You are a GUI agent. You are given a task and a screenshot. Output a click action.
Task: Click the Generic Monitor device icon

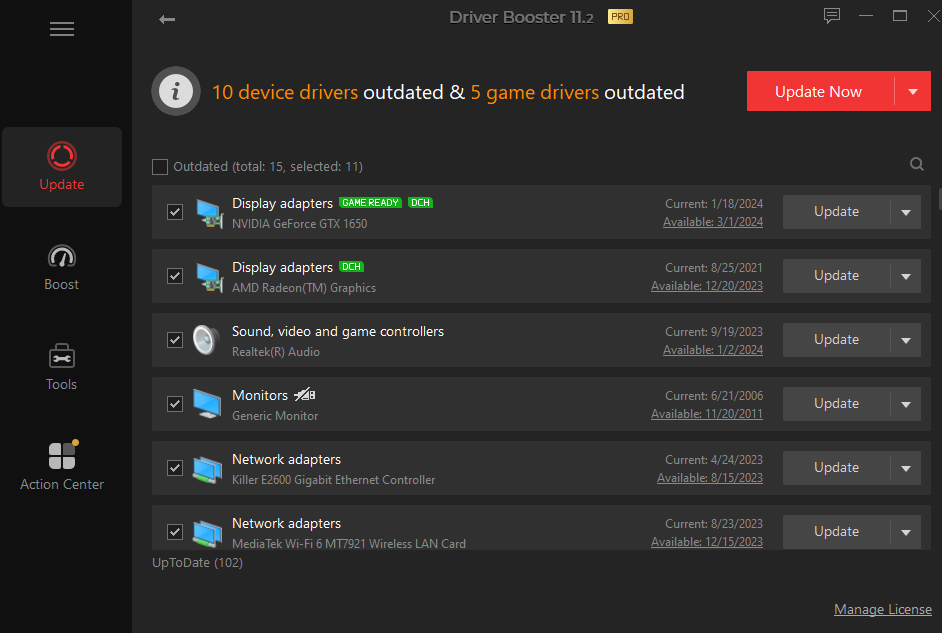[208, 404]
